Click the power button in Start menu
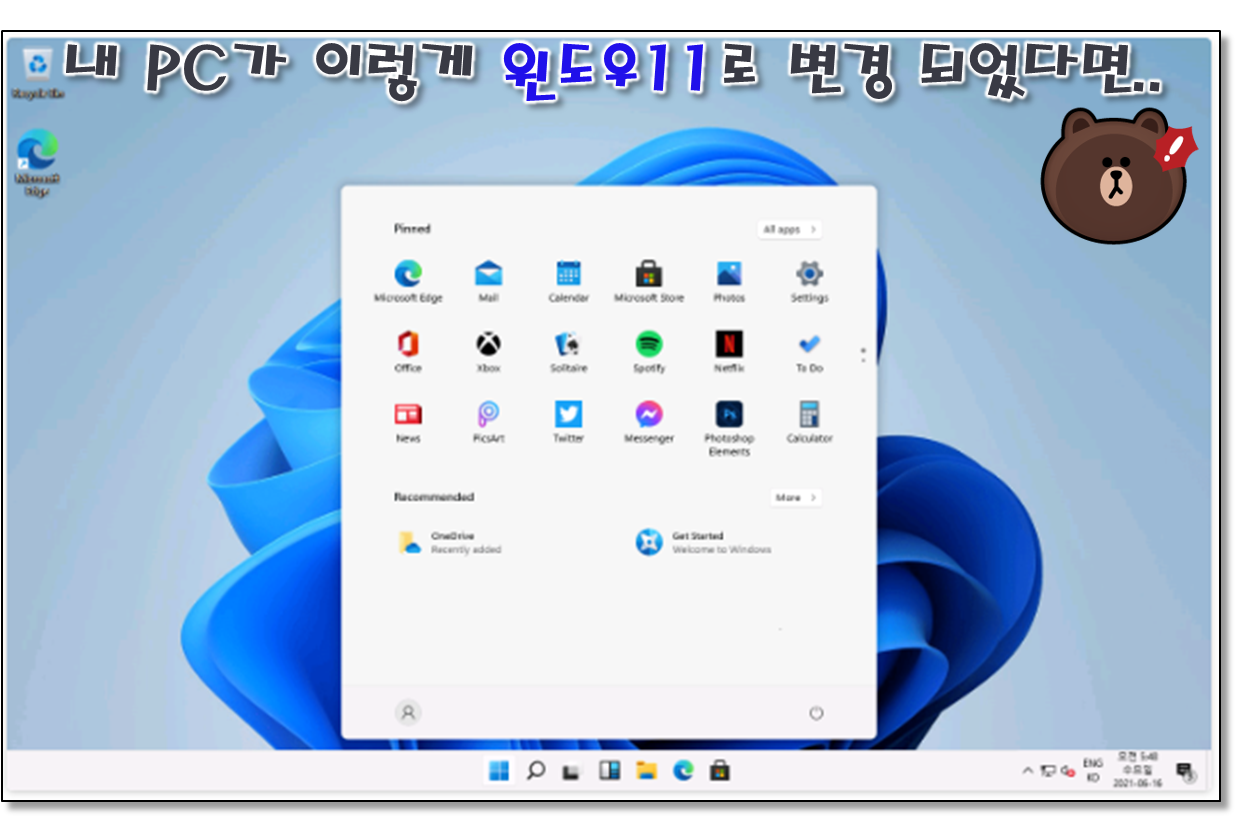This screenshot has width=1237, height=818. coord(815,713)
